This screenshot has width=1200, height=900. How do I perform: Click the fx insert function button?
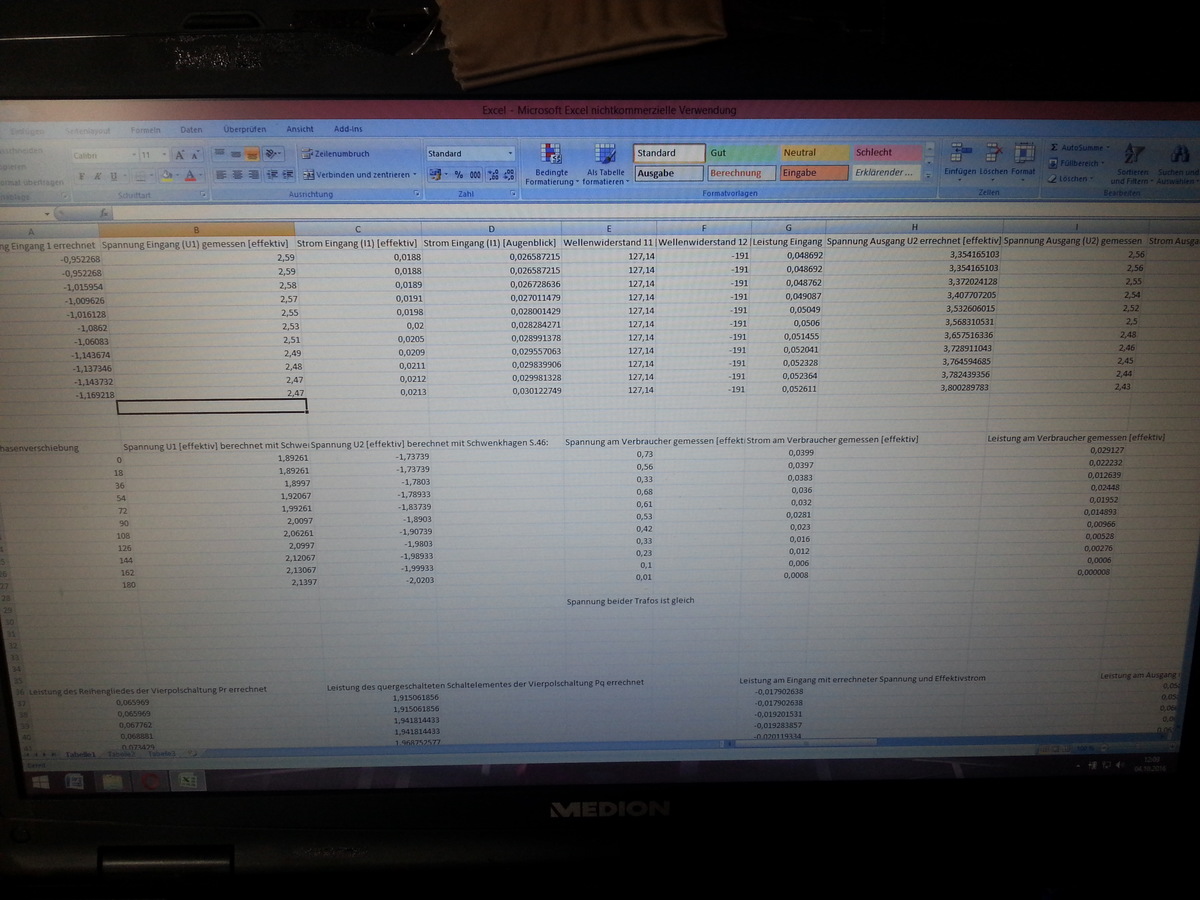point(104,213)
